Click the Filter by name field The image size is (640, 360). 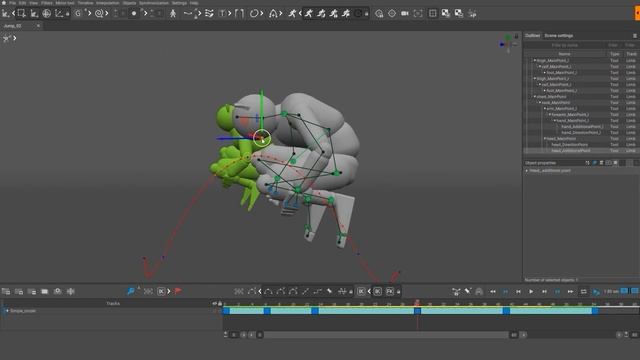tap(565, 45)
